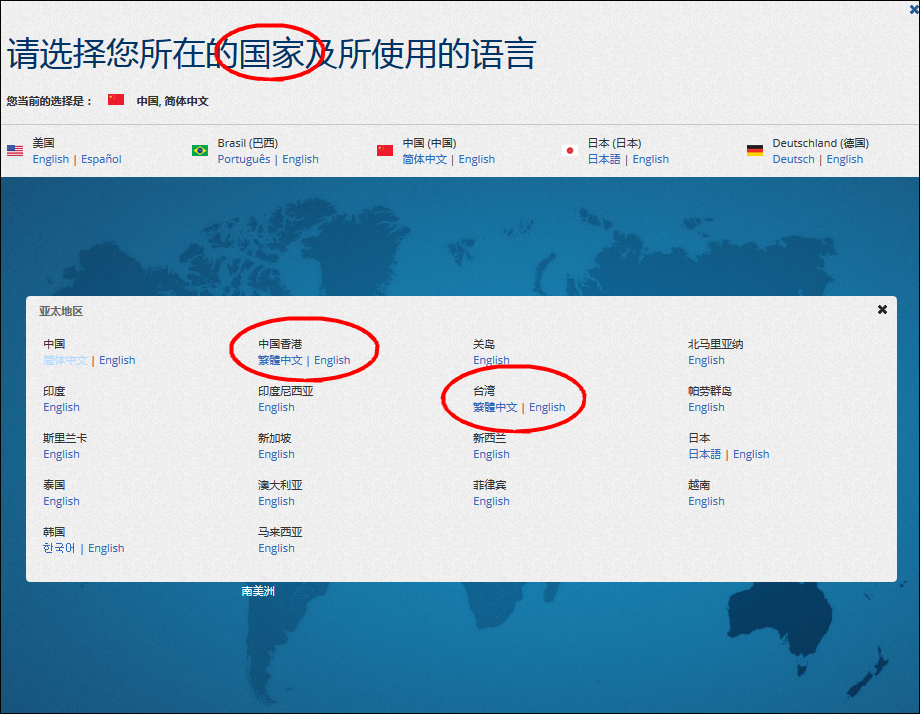This screenshot has width=920, height=714.
Task: Select Español under 美国
Action: (x=102, y=159)
